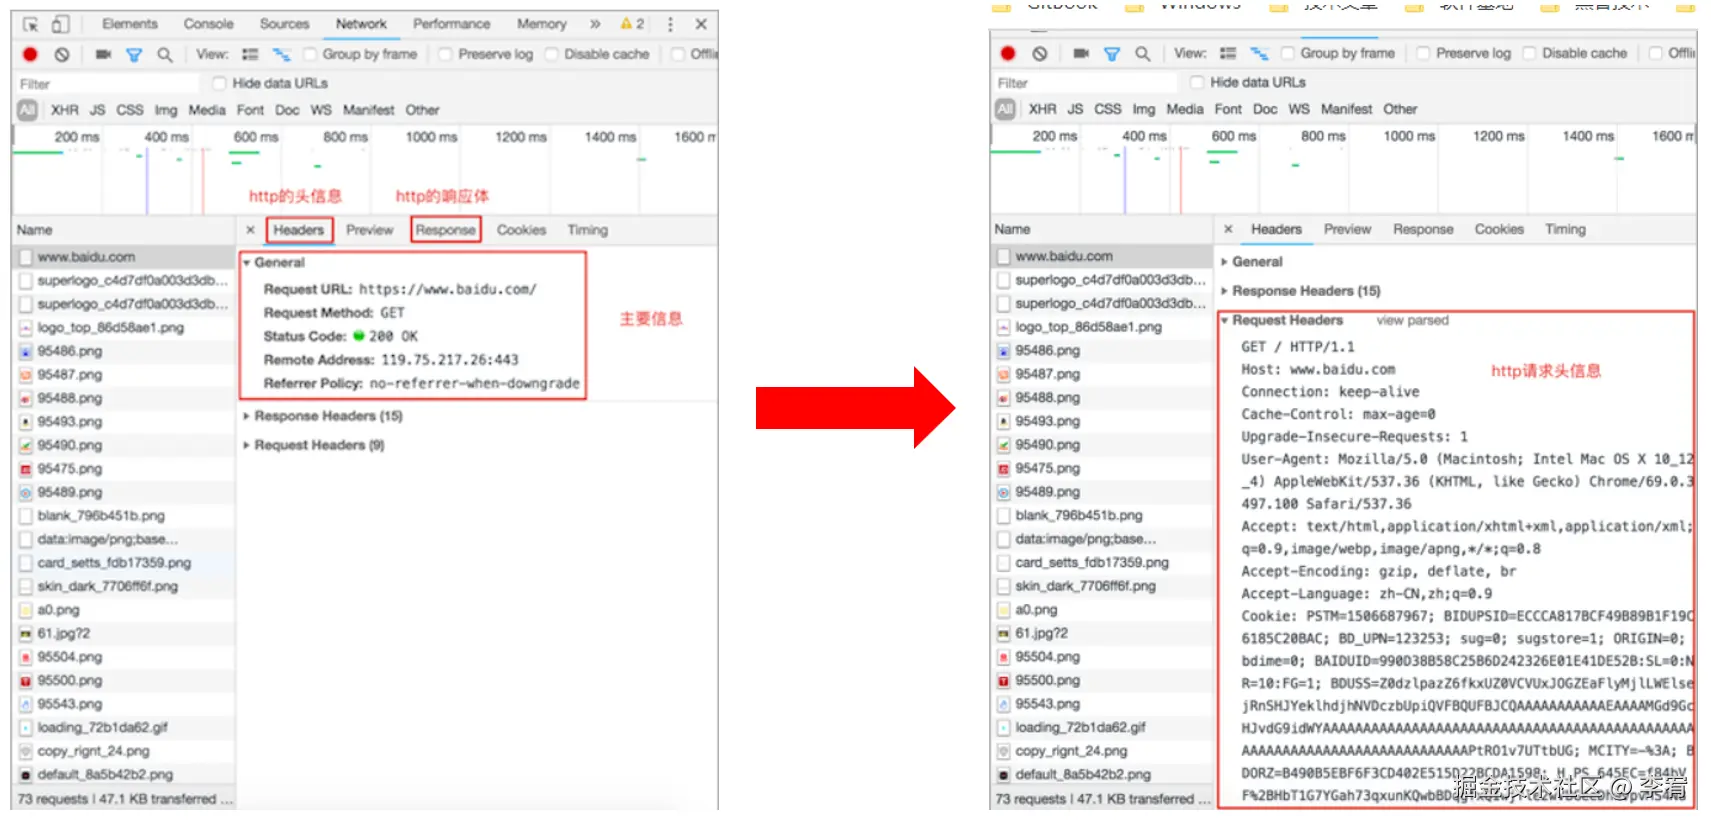The image size is (1711, 823).
Task: Open the Memory tab
Action: pos(542,24)
